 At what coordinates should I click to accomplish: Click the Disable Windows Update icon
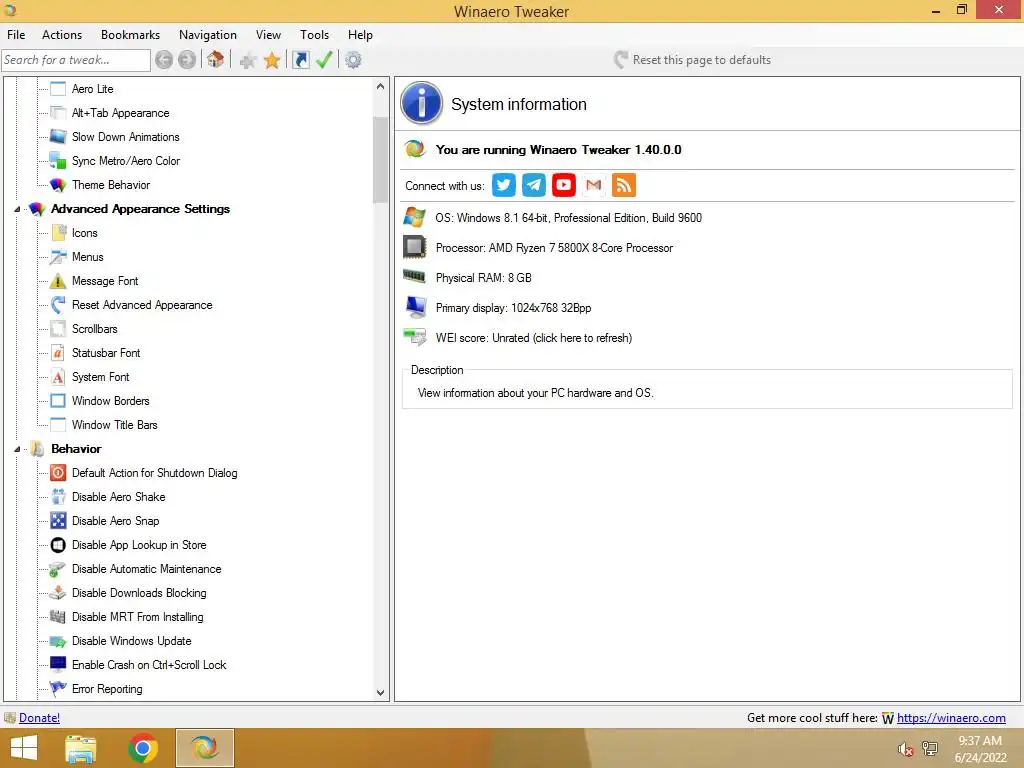58,641
